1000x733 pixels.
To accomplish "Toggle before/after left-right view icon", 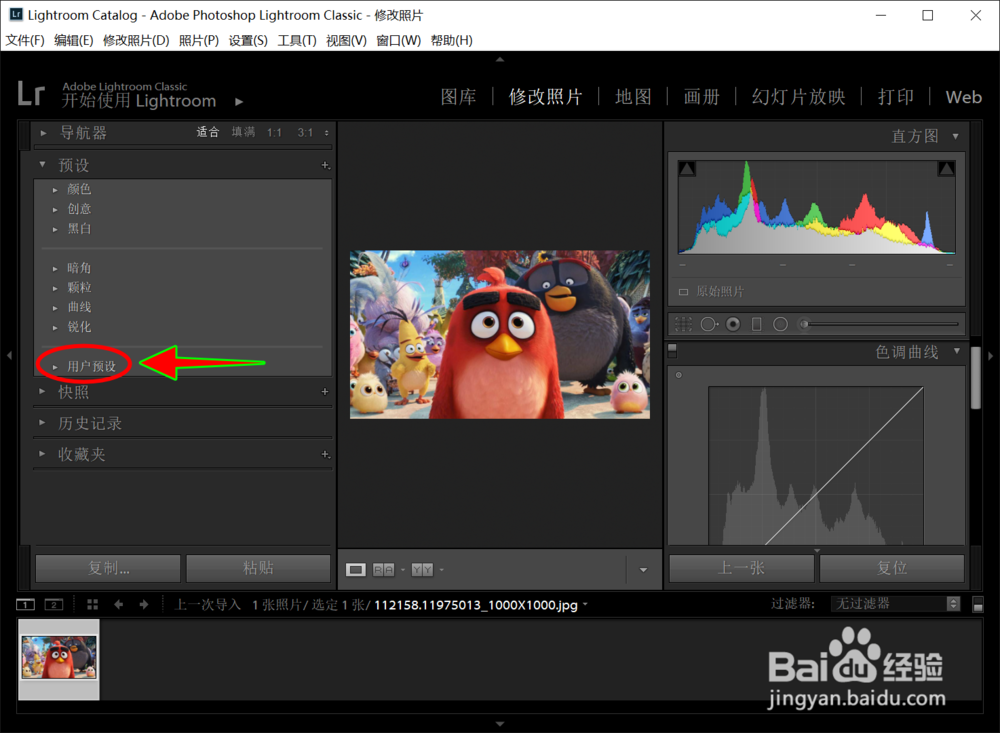I will [x=383, y=570].
